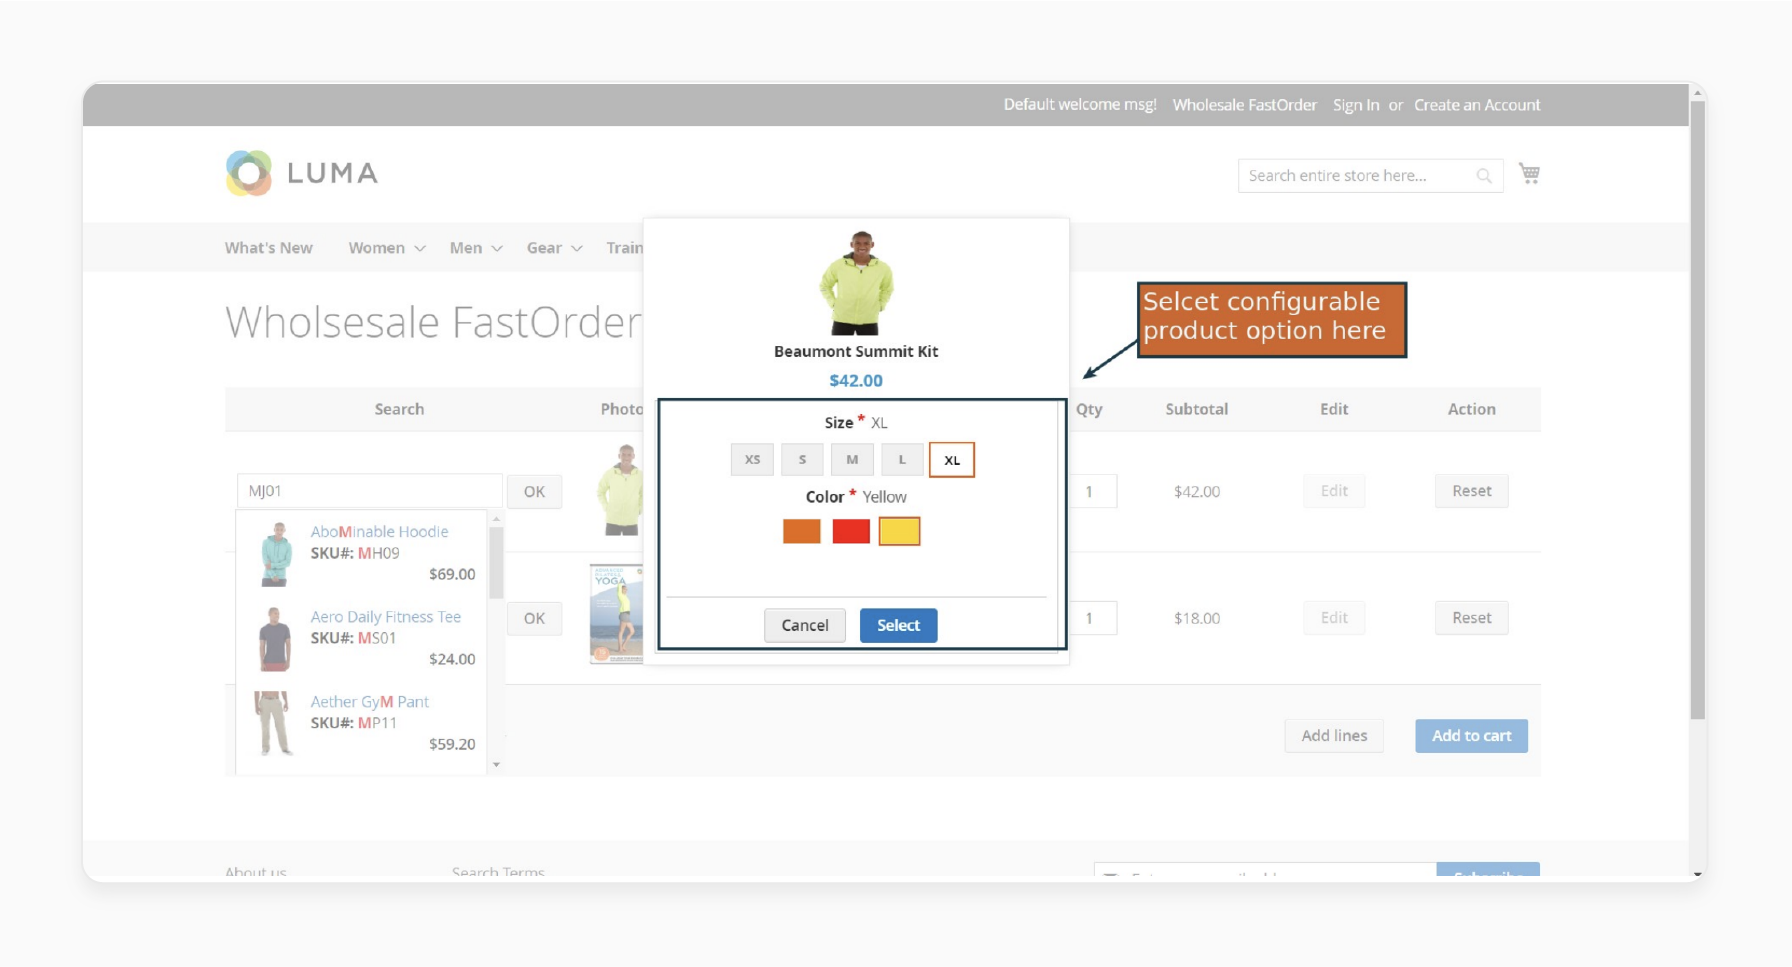
Task: Click the $18.00 subtotal value
Action: (x=1197, y=618)
